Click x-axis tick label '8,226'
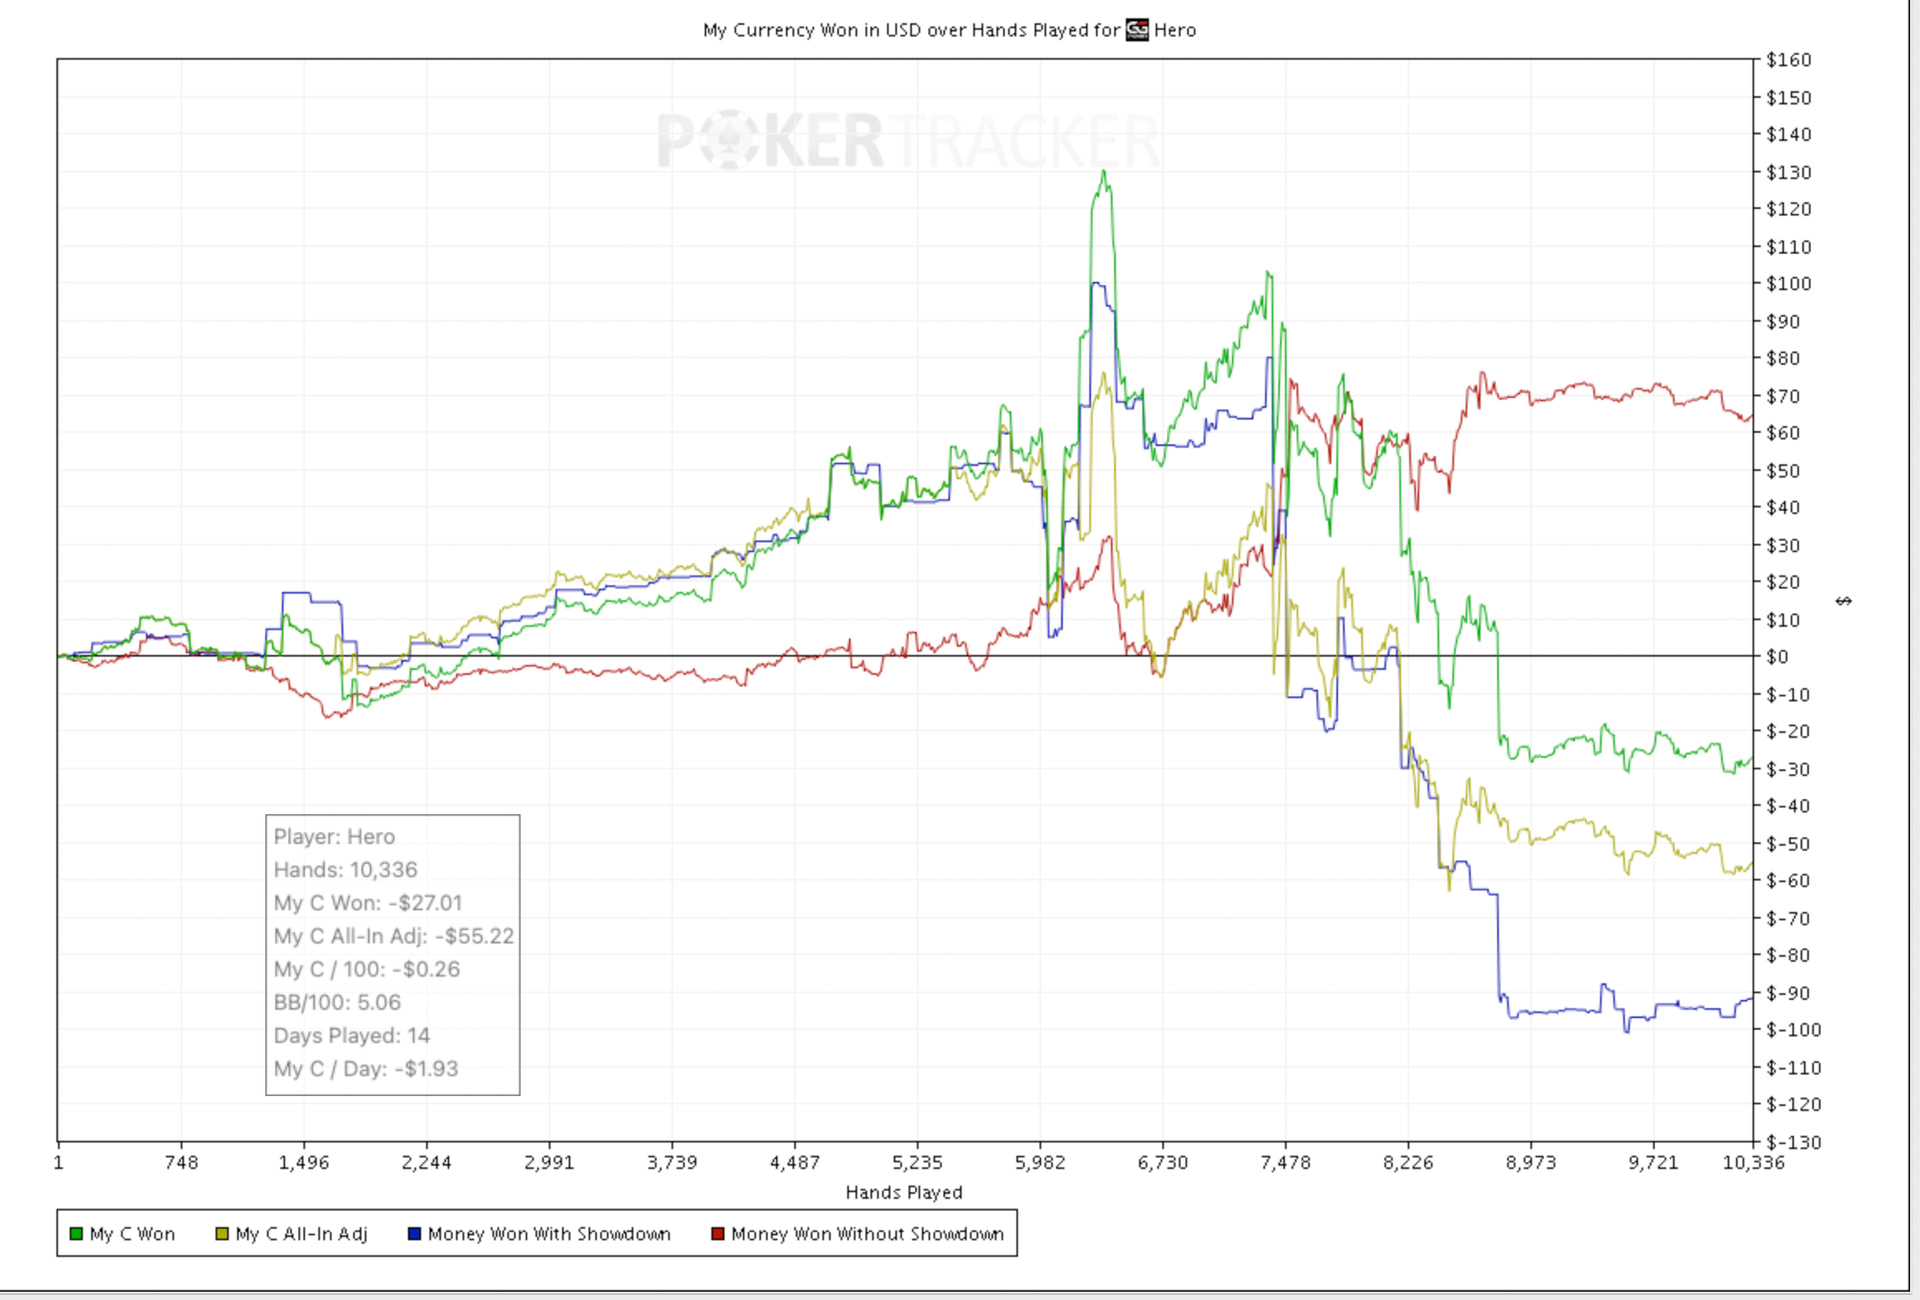Screen dimensions: 1920x1300 (1408, 1162)
